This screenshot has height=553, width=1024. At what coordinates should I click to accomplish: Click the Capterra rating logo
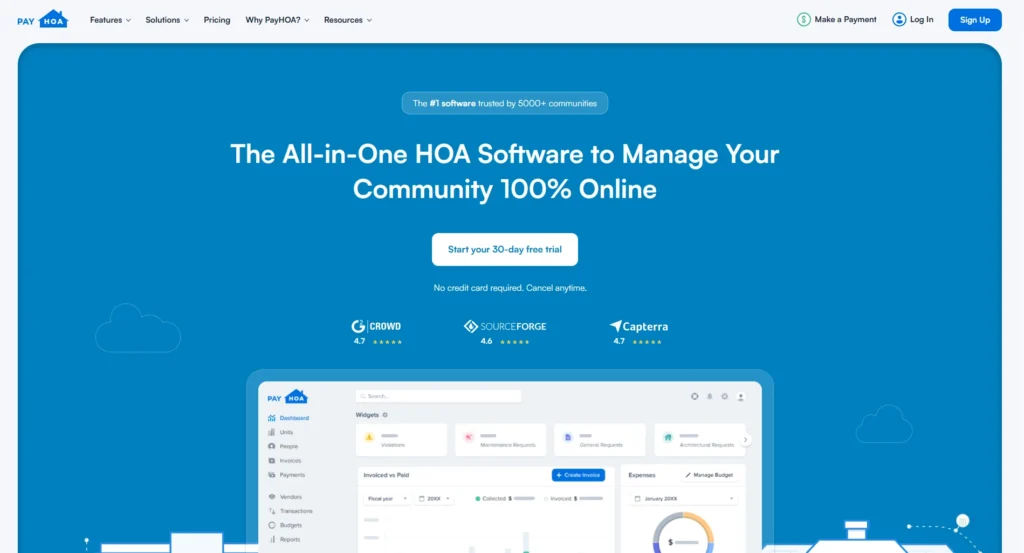click(638, 326)
